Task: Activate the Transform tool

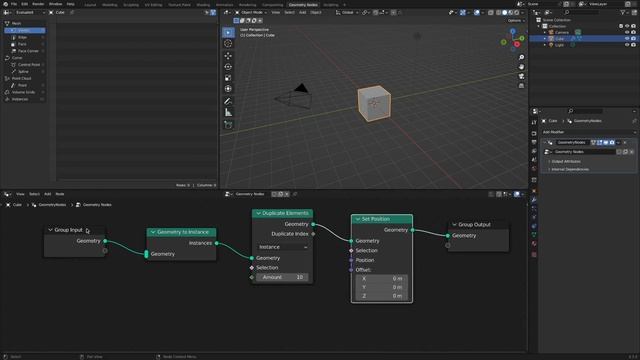Action: coord(228,89)
